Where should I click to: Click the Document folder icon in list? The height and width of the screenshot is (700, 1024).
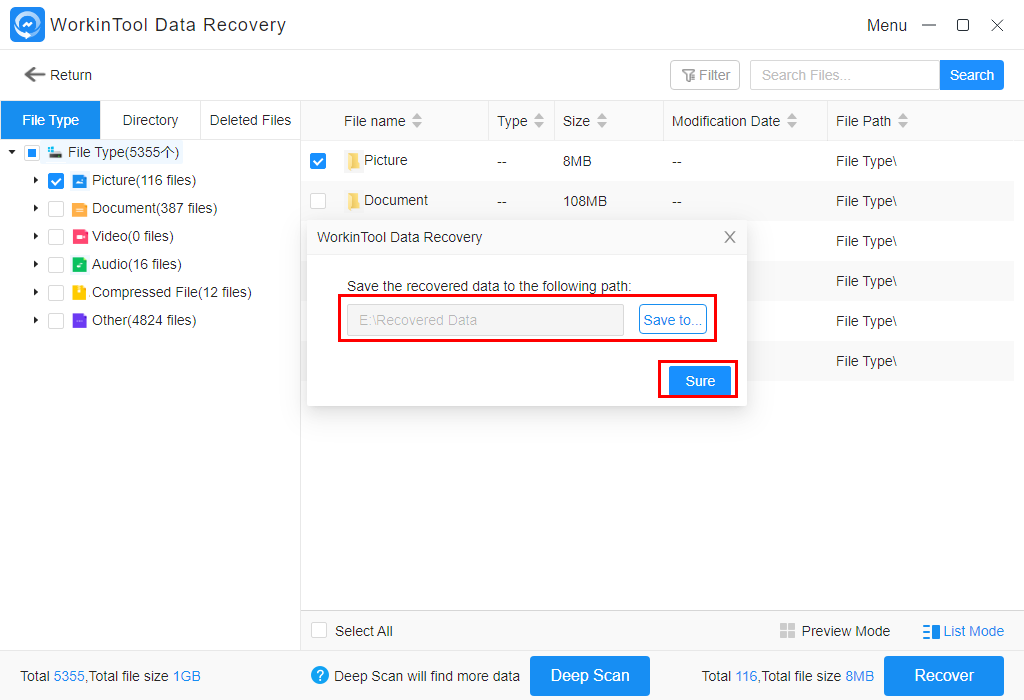click(353, 200)
